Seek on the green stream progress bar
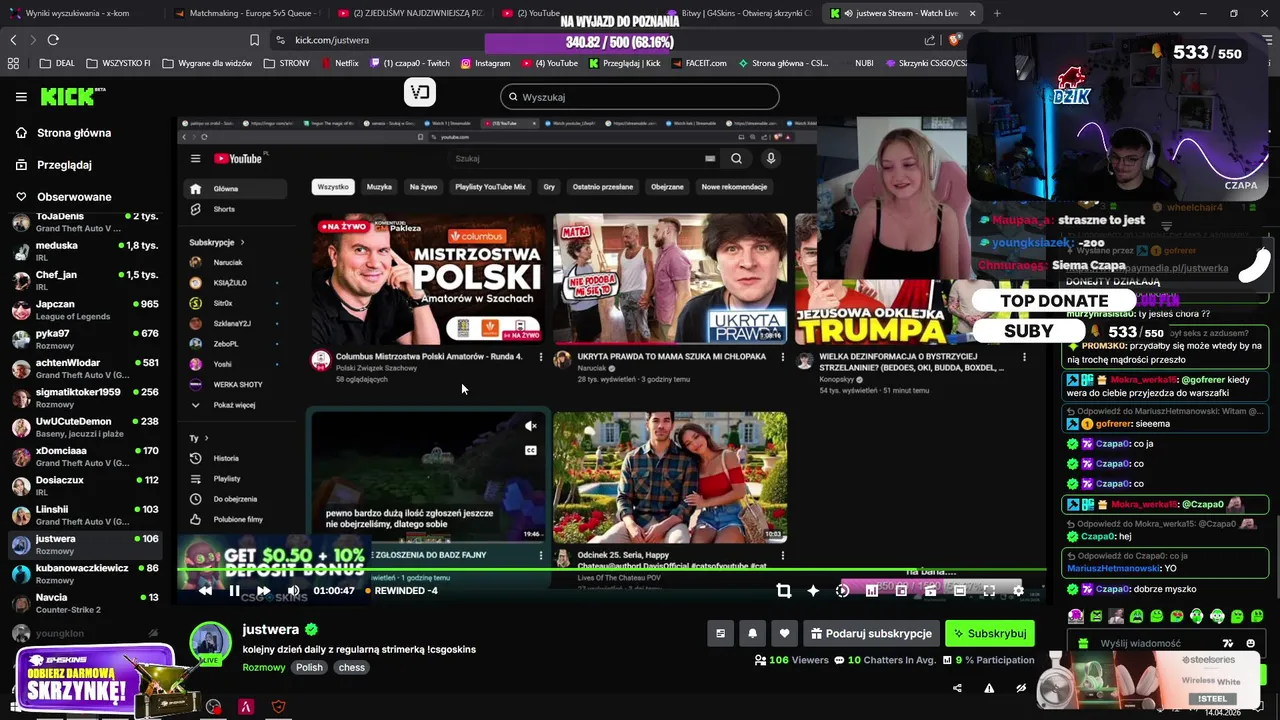 tap(610, 571)
